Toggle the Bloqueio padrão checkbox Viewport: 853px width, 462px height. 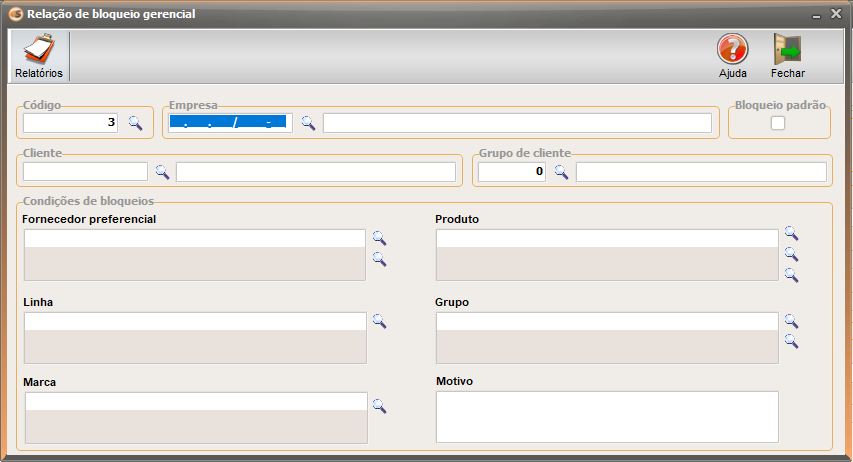(x=778, y=123)
